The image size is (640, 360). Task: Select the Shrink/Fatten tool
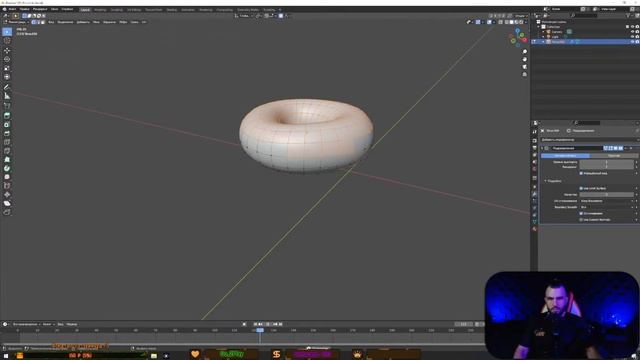coord(7,195)
